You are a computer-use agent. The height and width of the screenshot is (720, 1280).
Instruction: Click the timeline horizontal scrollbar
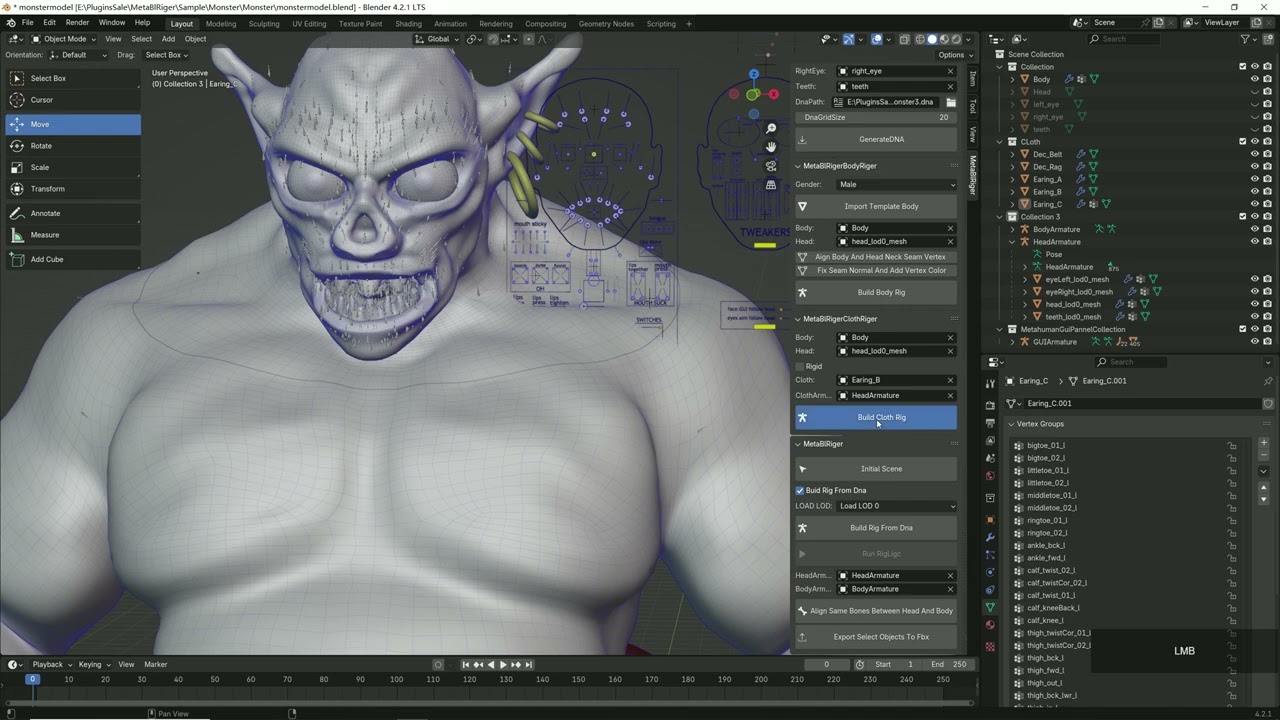click(x=490, y=703)
